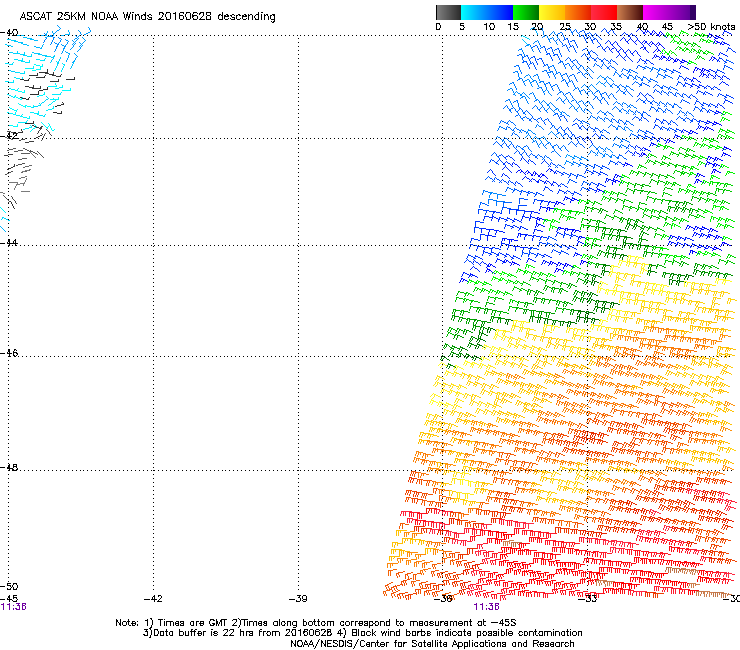Click the note line starting 'Note: 1) Times are GMT'
Viewport: 740px width, 650px height.
[316, 623]
